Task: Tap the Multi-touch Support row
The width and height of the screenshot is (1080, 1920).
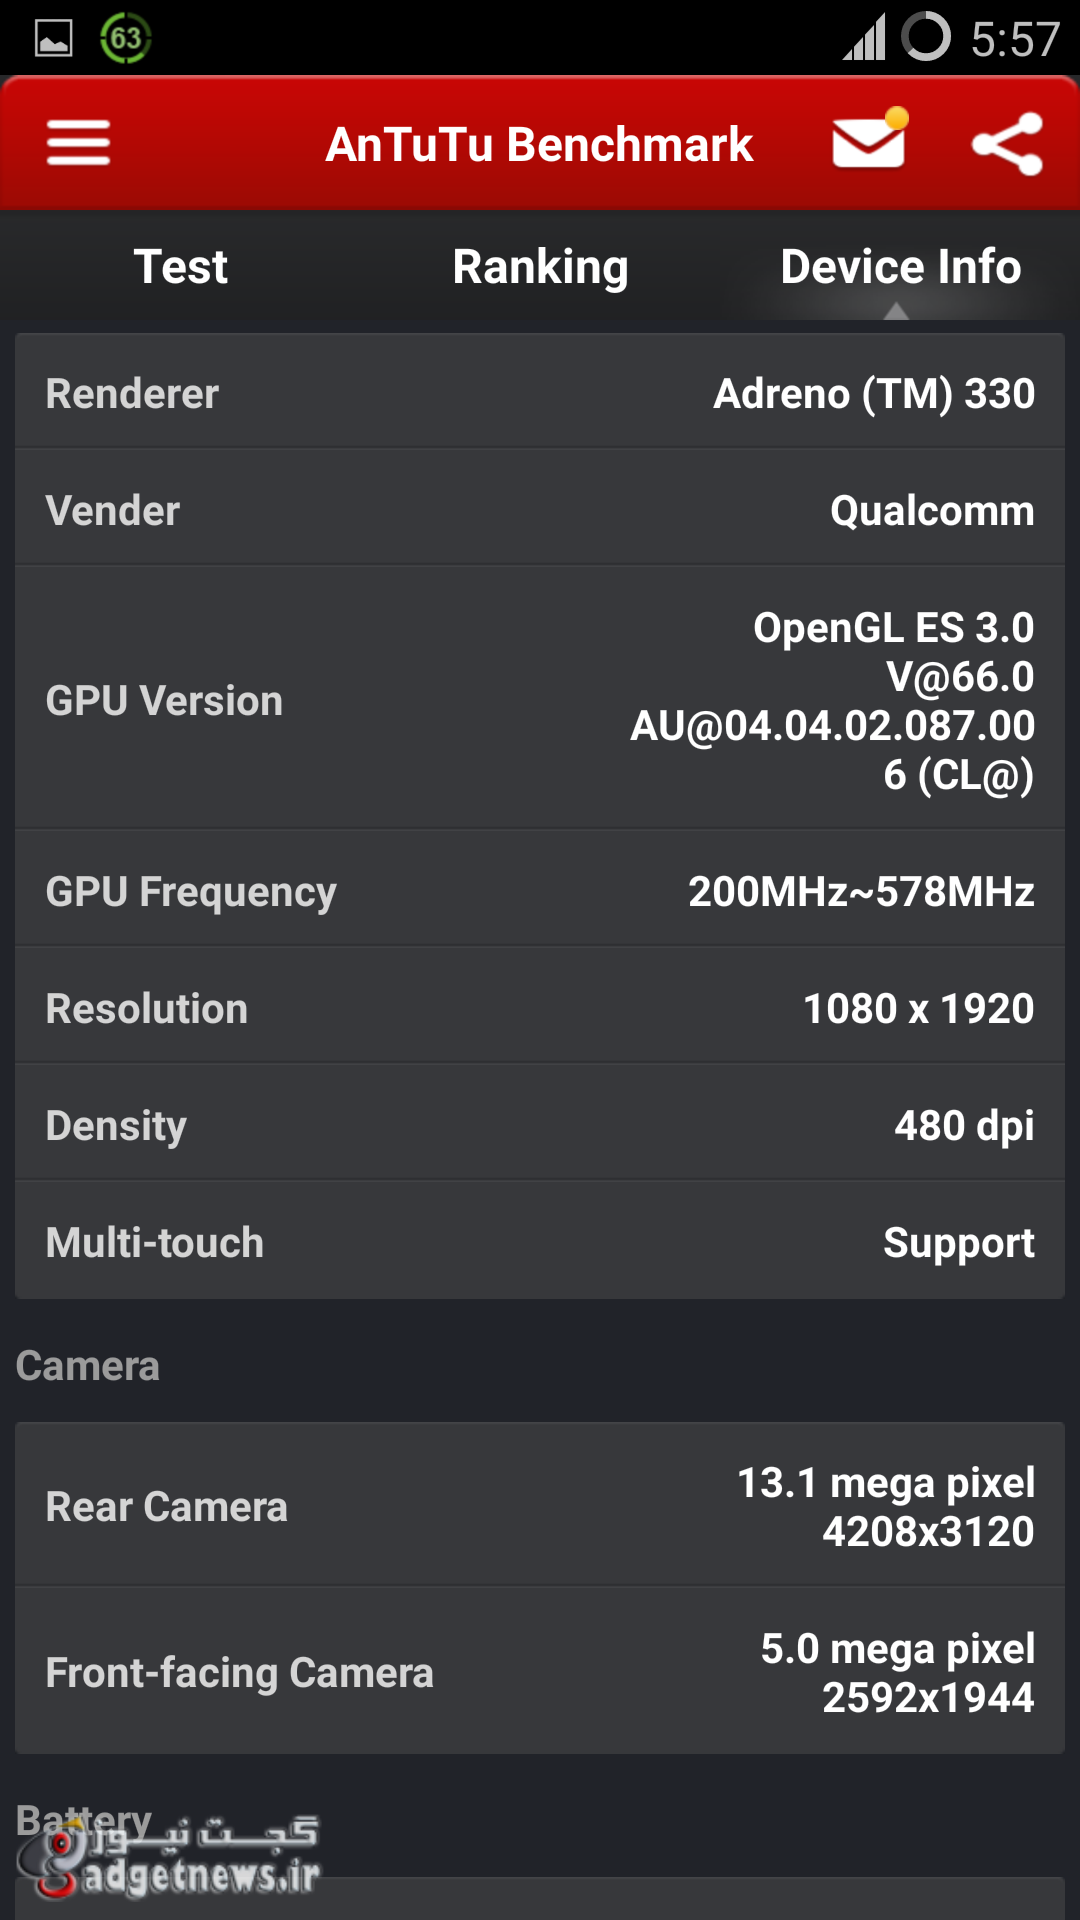Action: tap(540, 1242)
